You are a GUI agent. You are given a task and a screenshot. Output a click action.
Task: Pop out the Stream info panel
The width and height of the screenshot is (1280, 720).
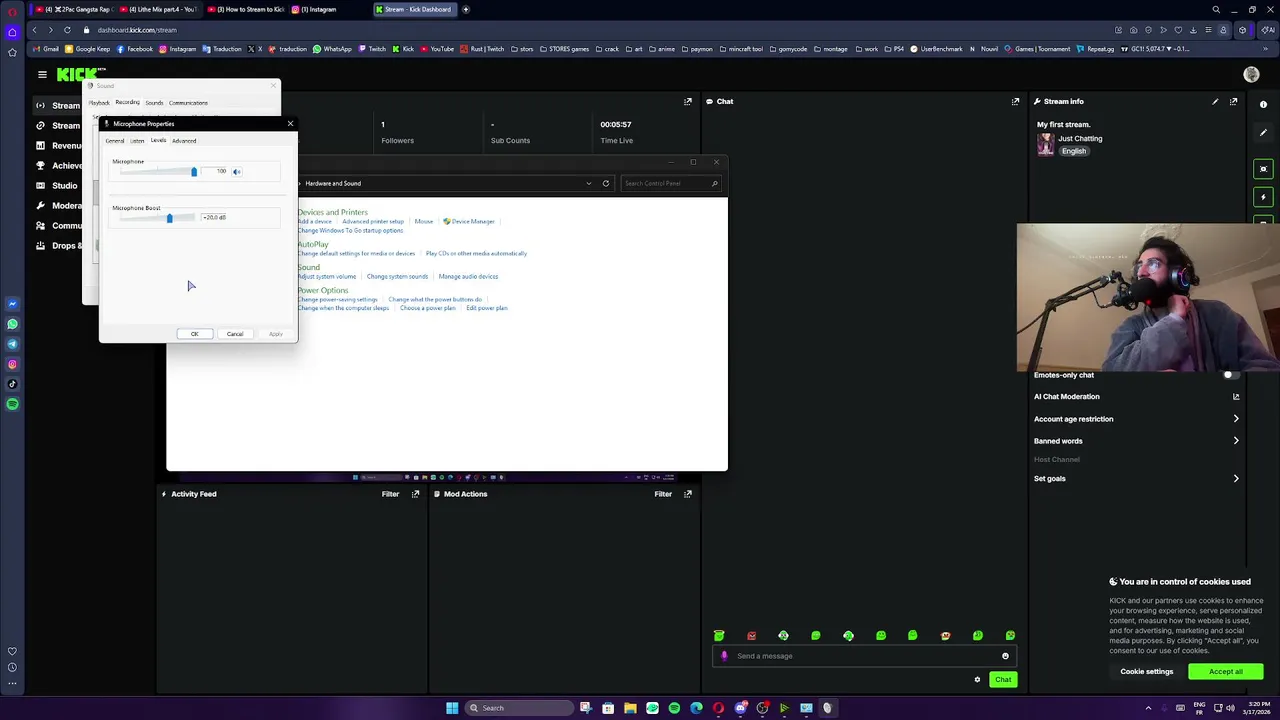click(1233, 101)
